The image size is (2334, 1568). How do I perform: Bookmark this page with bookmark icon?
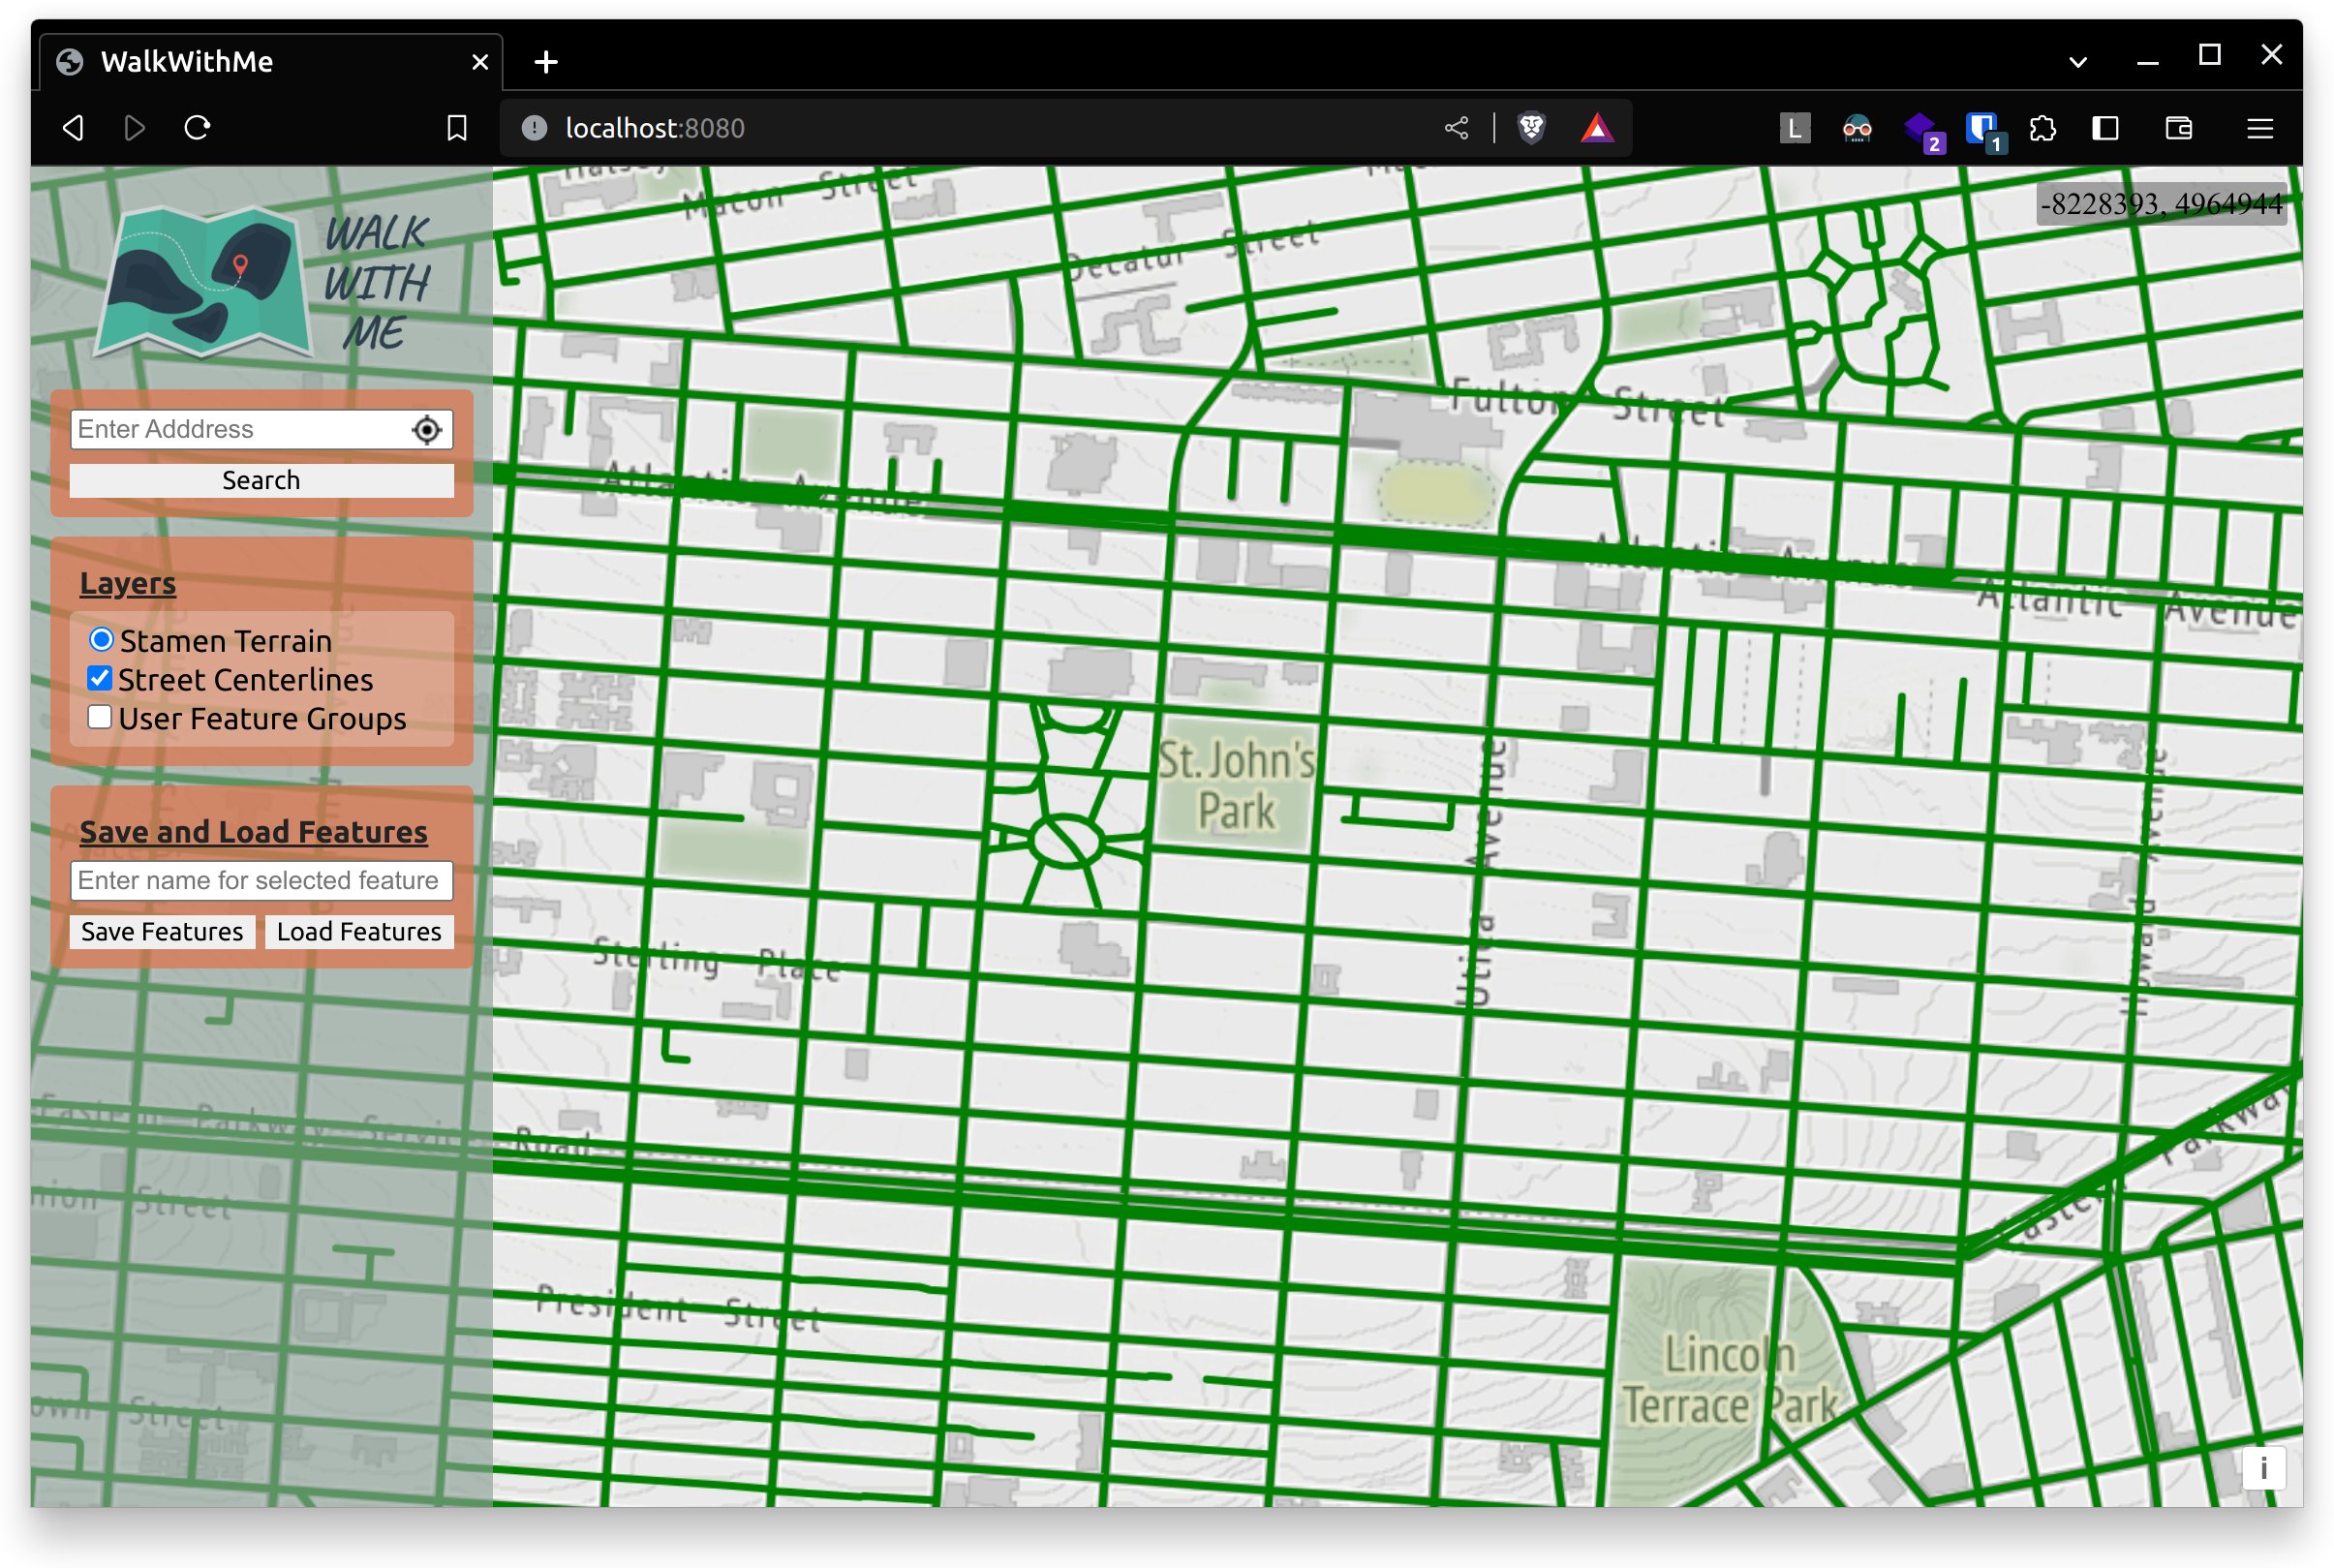[457, 128]
